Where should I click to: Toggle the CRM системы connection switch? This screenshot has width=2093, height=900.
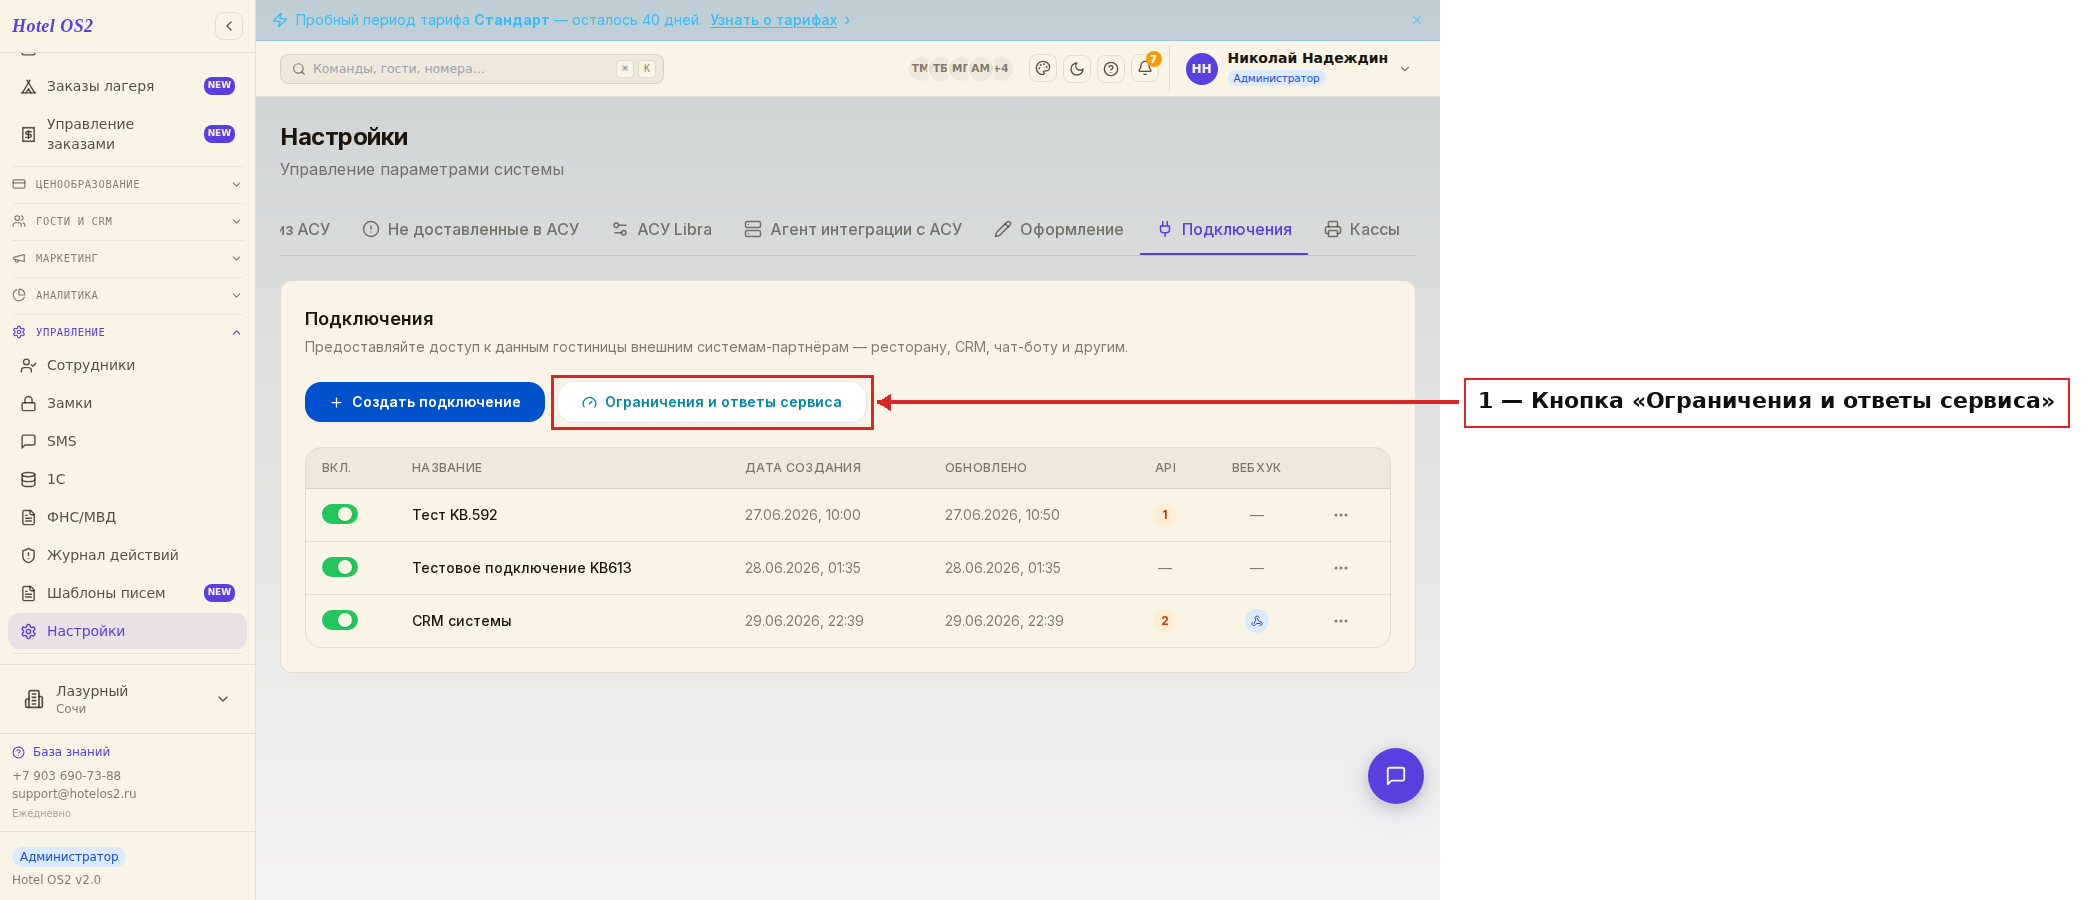pyautogui.click(x=340, y=620)
